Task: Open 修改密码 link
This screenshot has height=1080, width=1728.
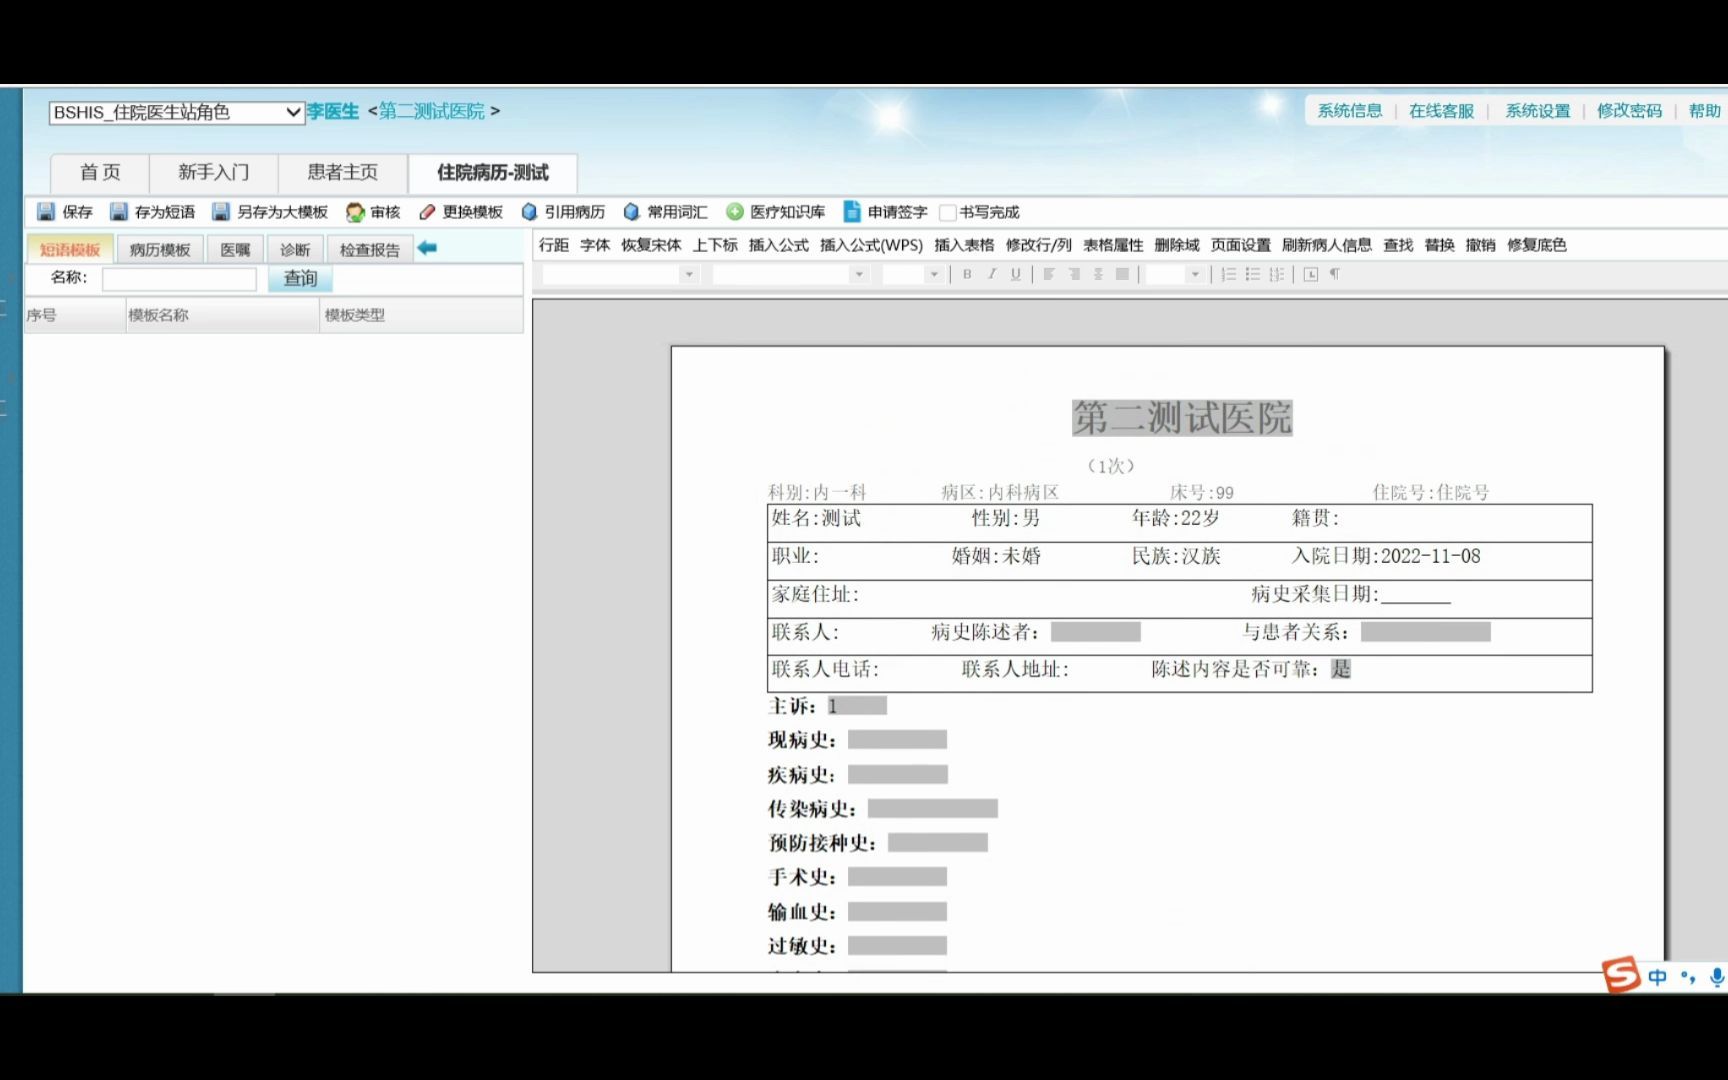Action: (1630, 111)
